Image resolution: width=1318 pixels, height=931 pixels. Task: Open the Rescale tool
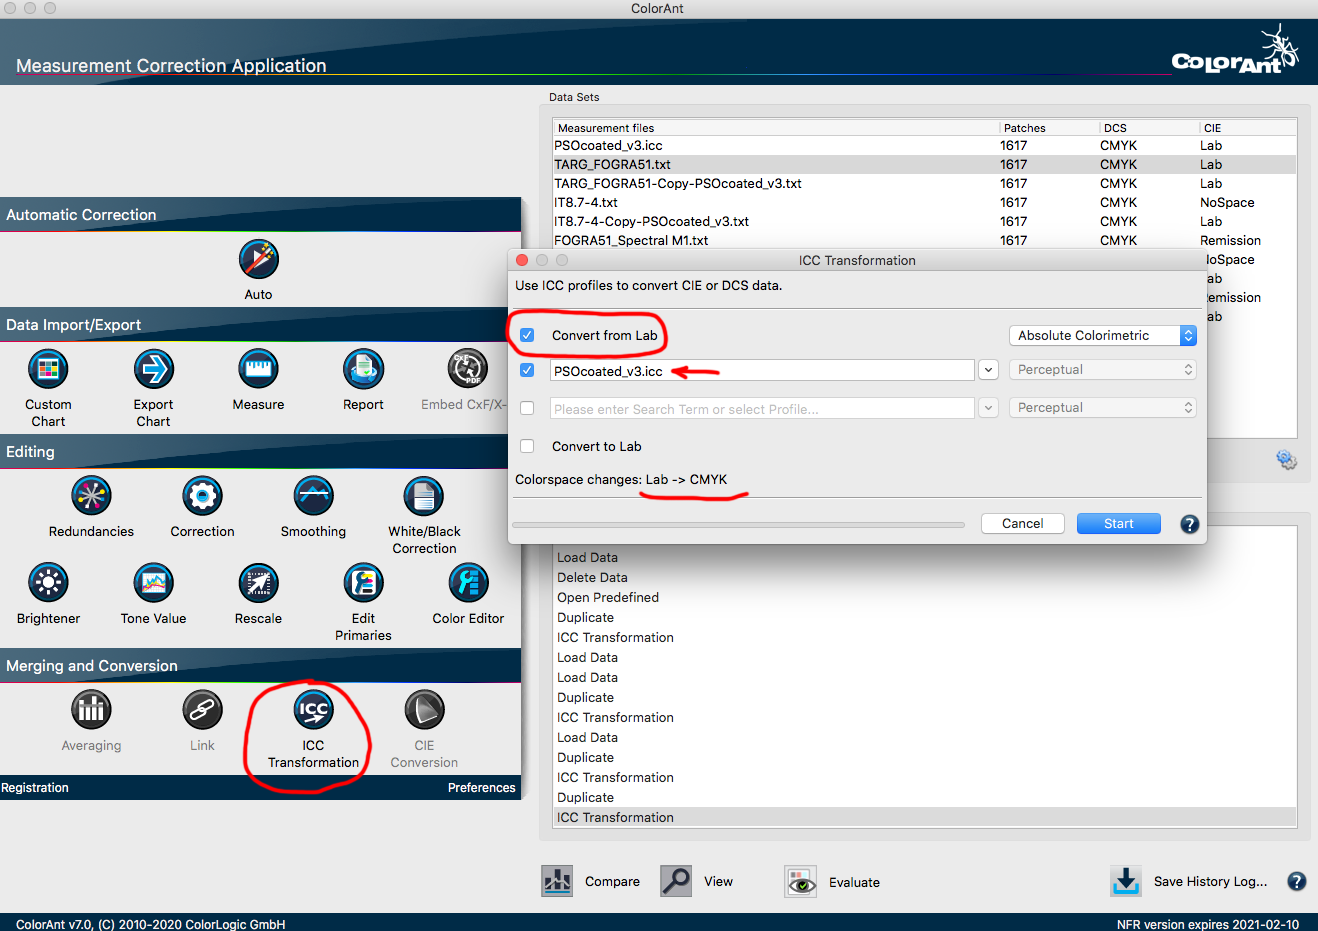coord(258,583)
